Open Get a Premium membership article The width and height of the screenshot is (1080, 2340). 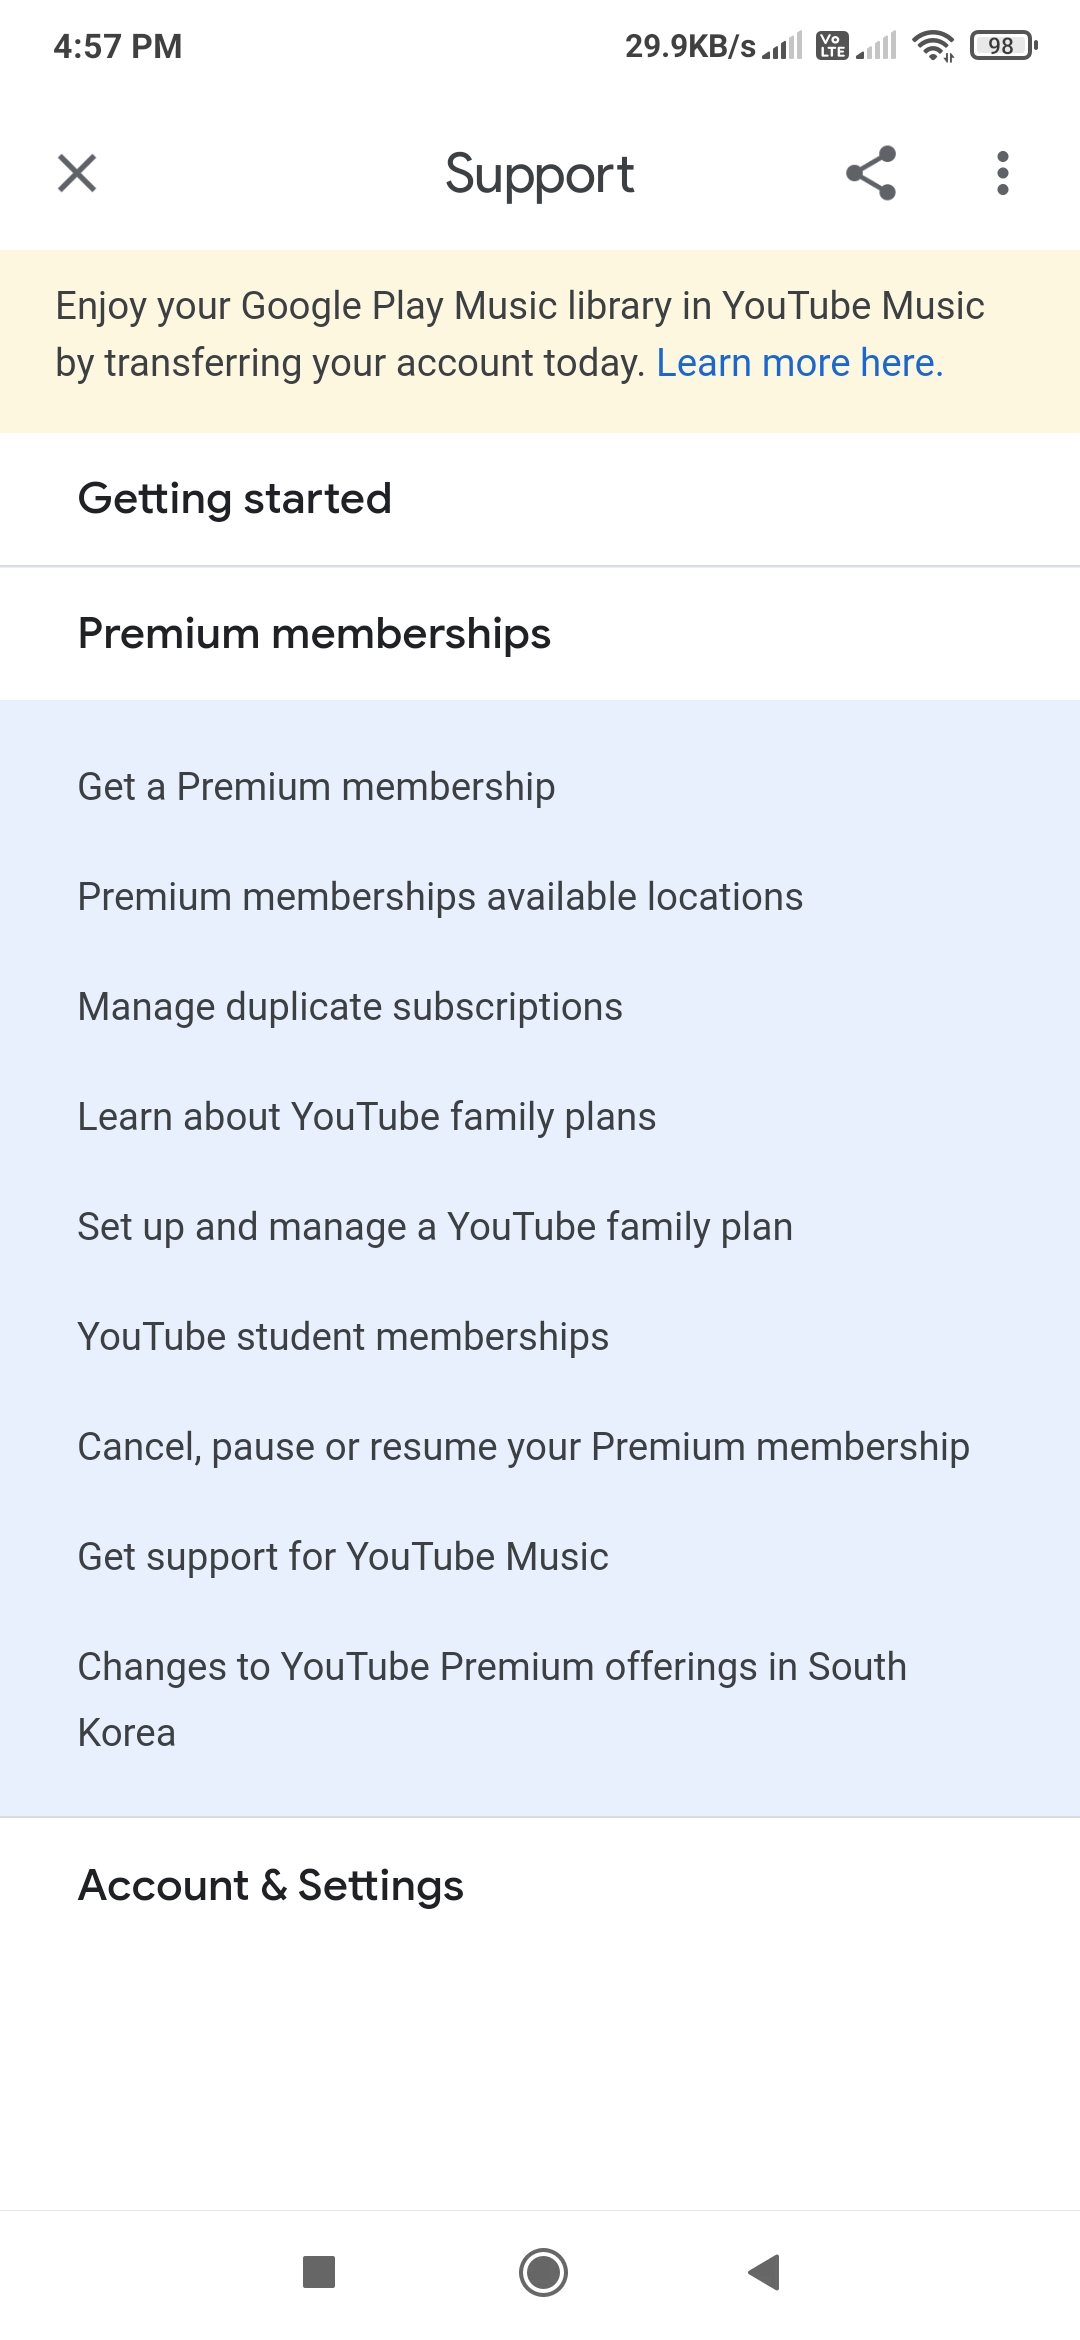316,787
